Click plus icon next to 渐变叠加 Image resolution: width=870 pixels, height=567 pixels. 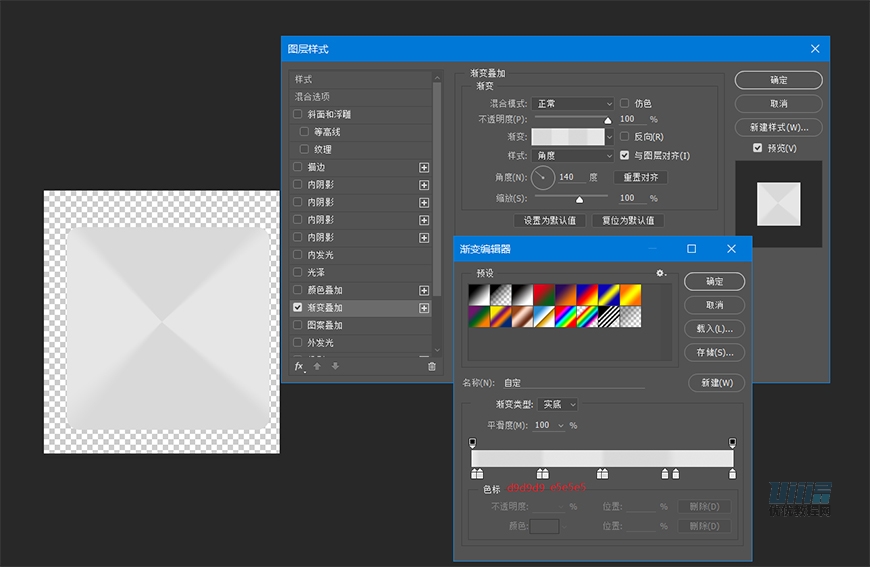424,308
